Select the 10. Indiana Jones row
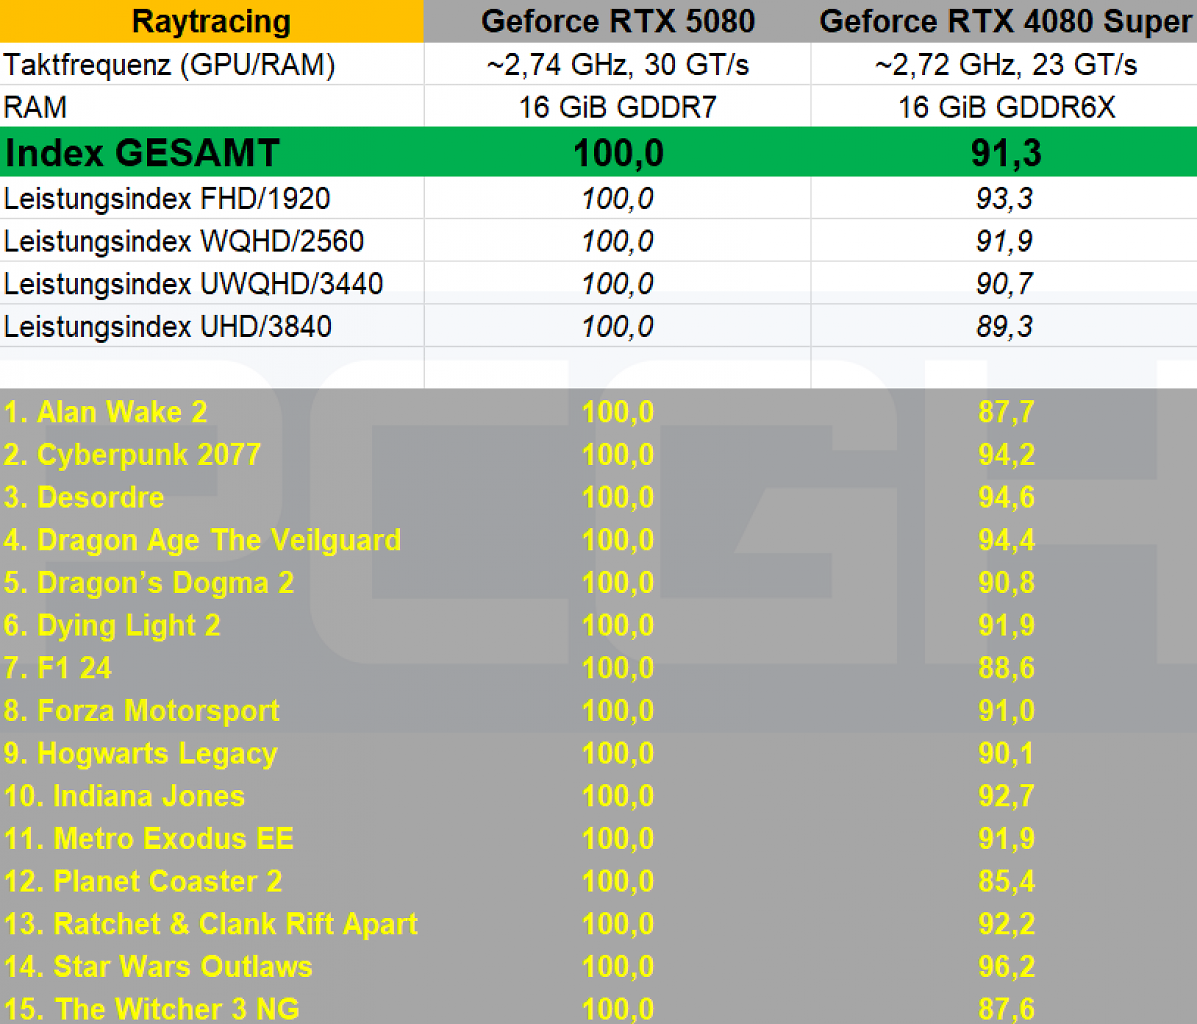 (x=598, y=797)
